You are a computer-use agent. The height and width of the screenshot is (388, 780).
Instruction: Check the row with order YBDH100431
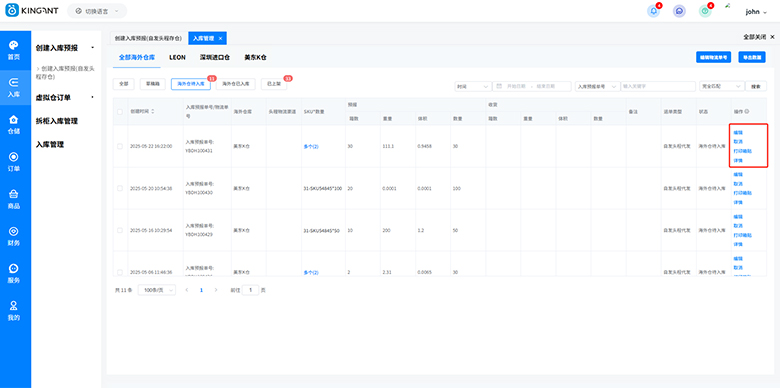120,146
